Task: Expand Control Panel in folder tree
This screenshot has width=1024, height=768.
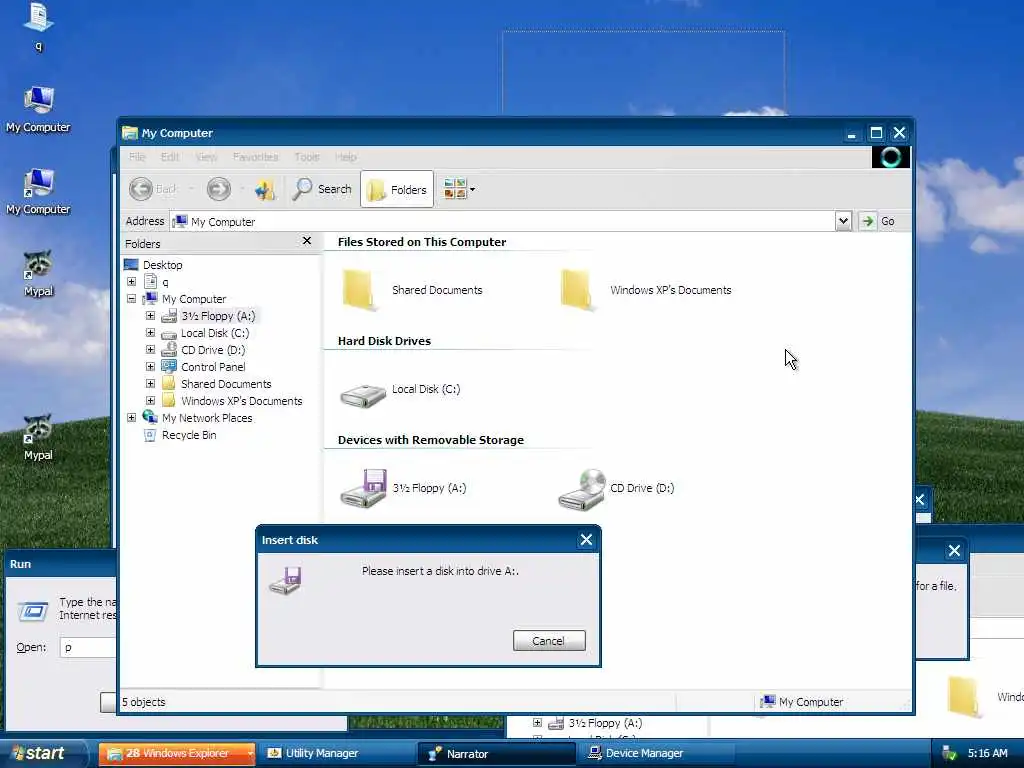Action: coord(150,366)
